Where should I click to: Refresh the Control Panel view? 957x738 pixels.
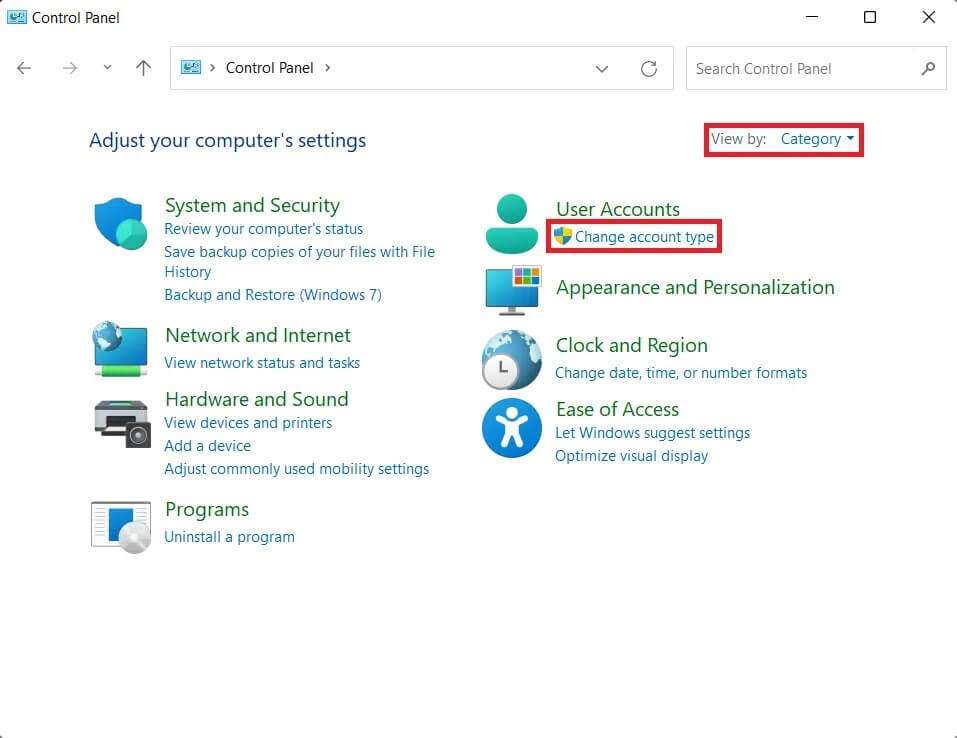tap(649, 68)
